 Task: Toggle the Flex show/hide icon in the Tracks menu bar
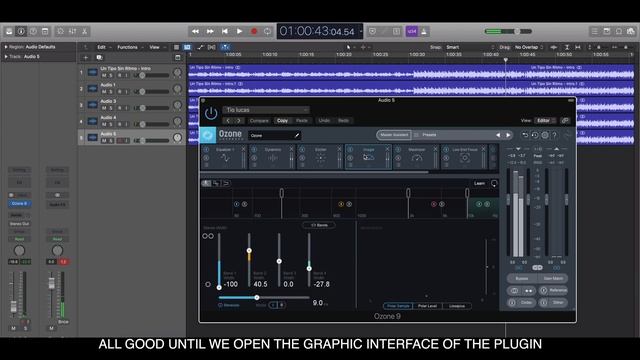(x=211, y=47)
